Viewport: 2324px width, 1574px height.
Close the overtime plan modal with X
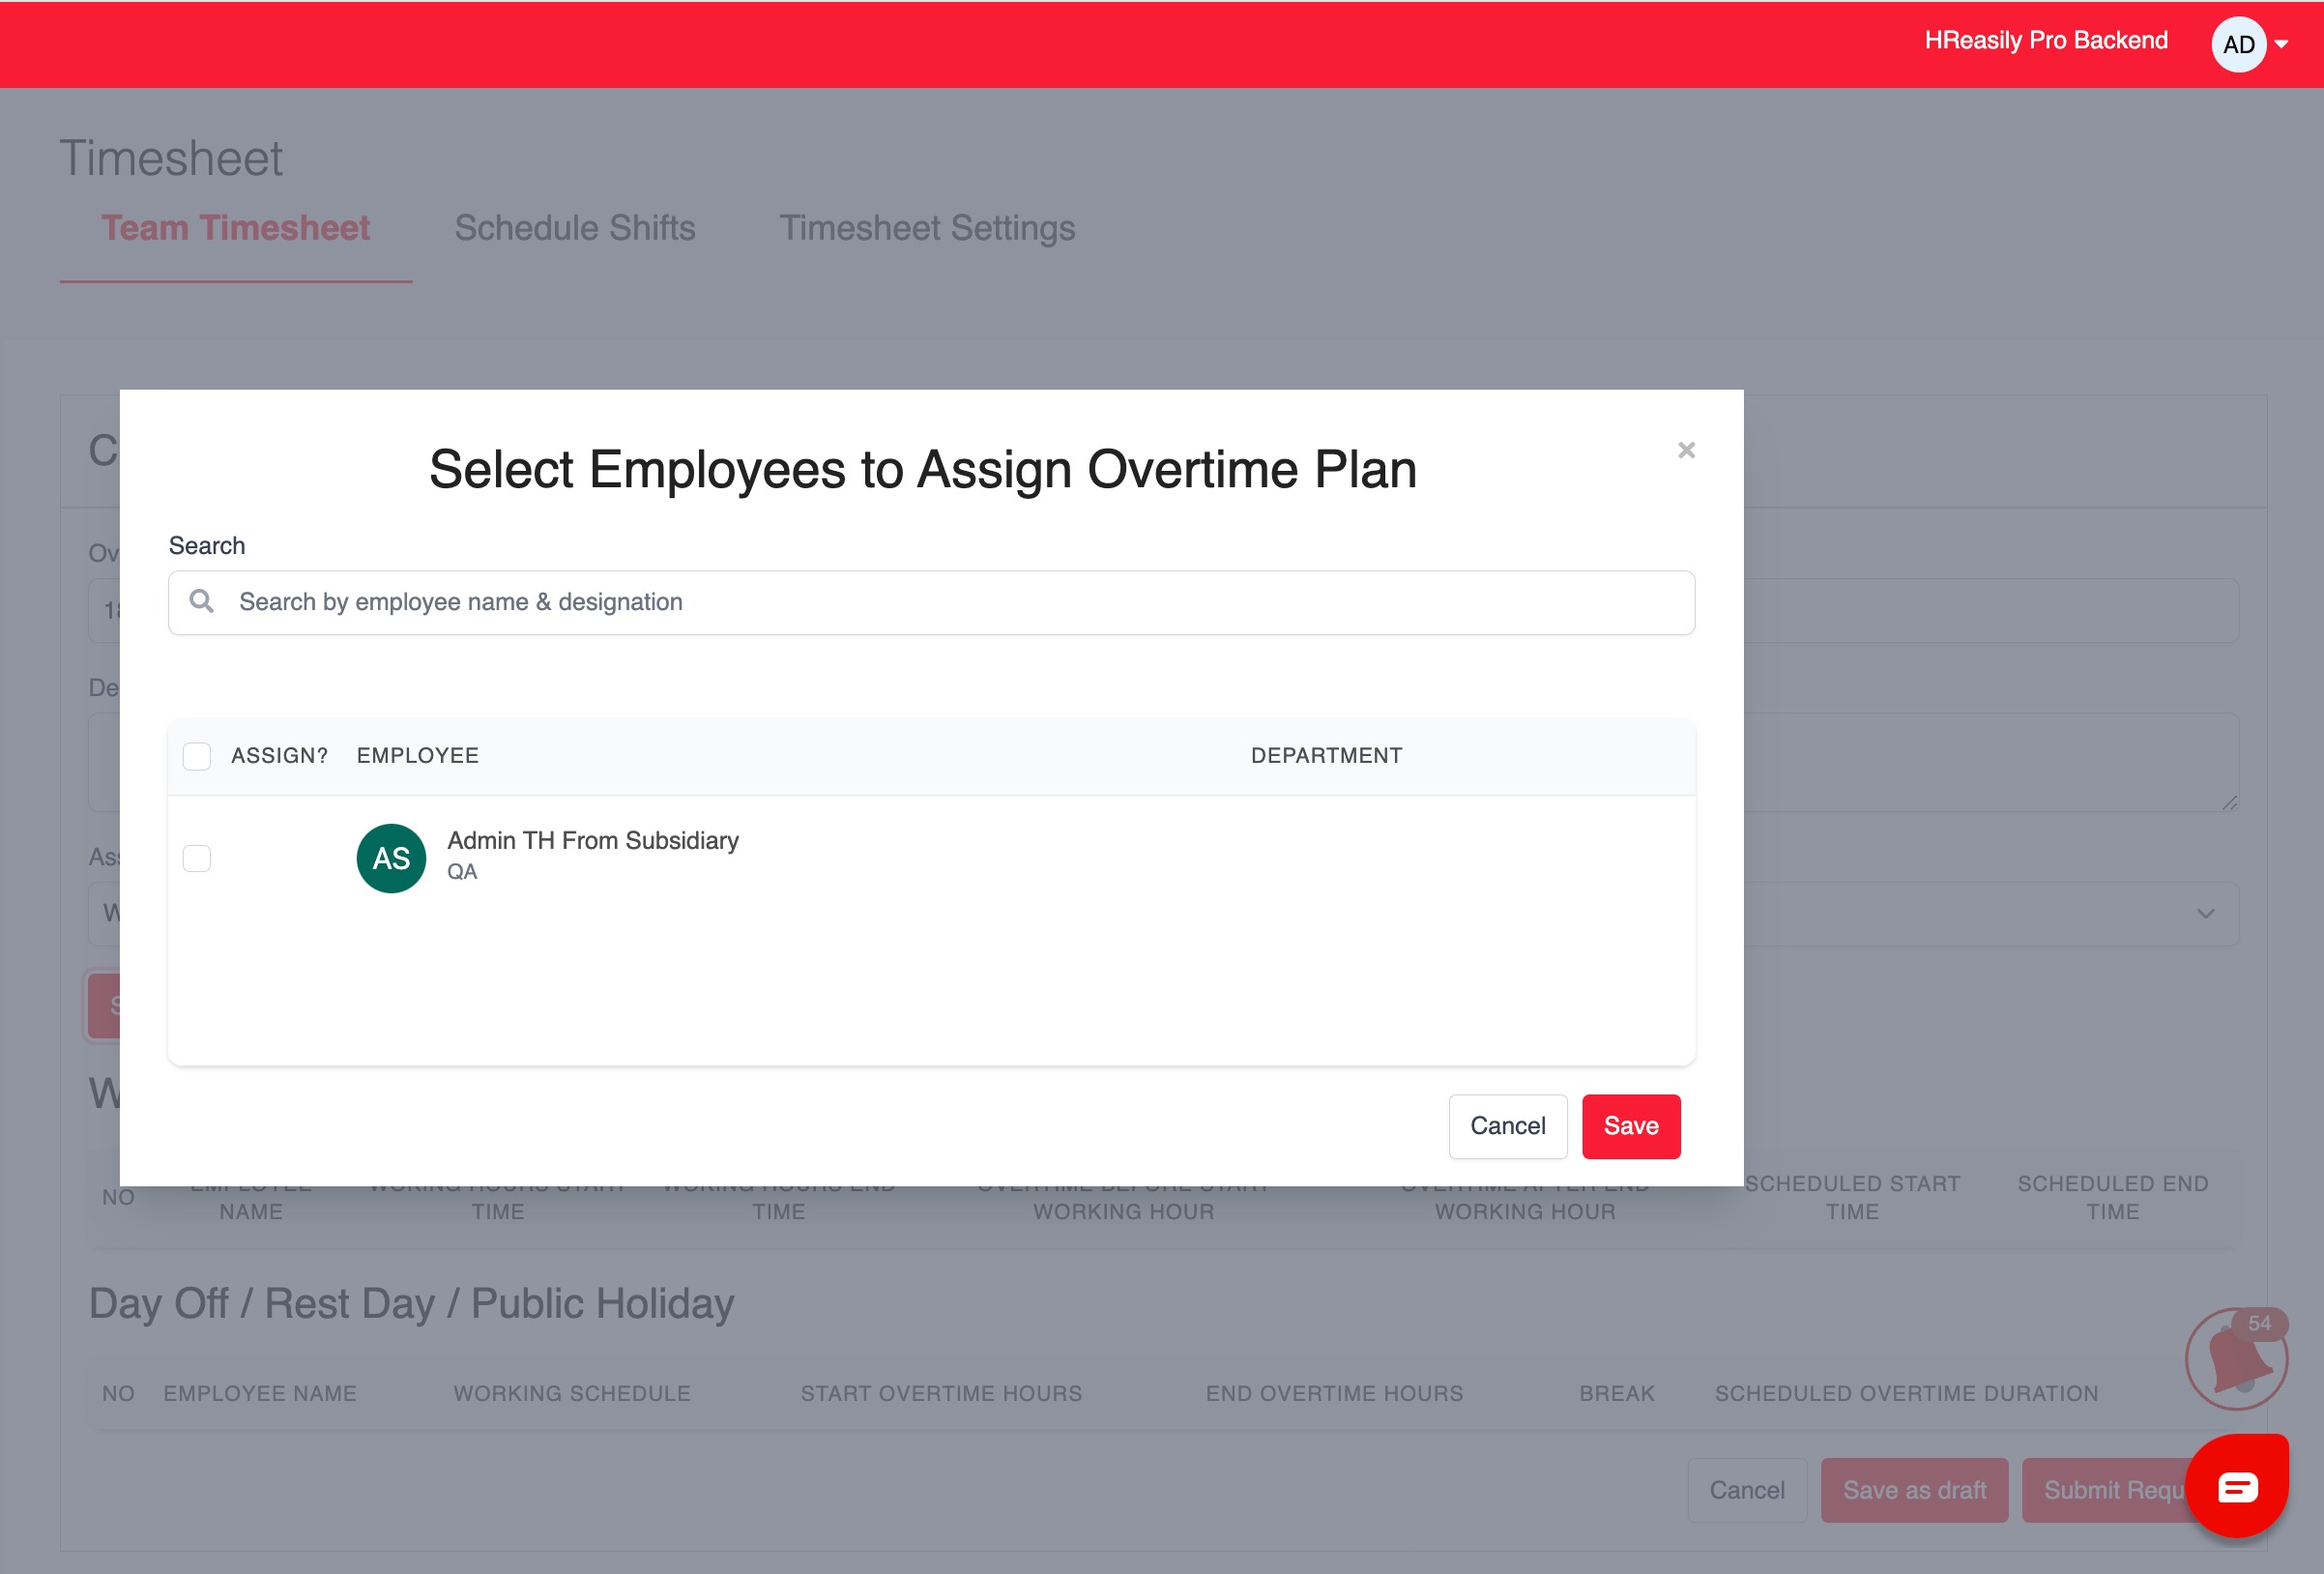click(x=1686, y=450)
